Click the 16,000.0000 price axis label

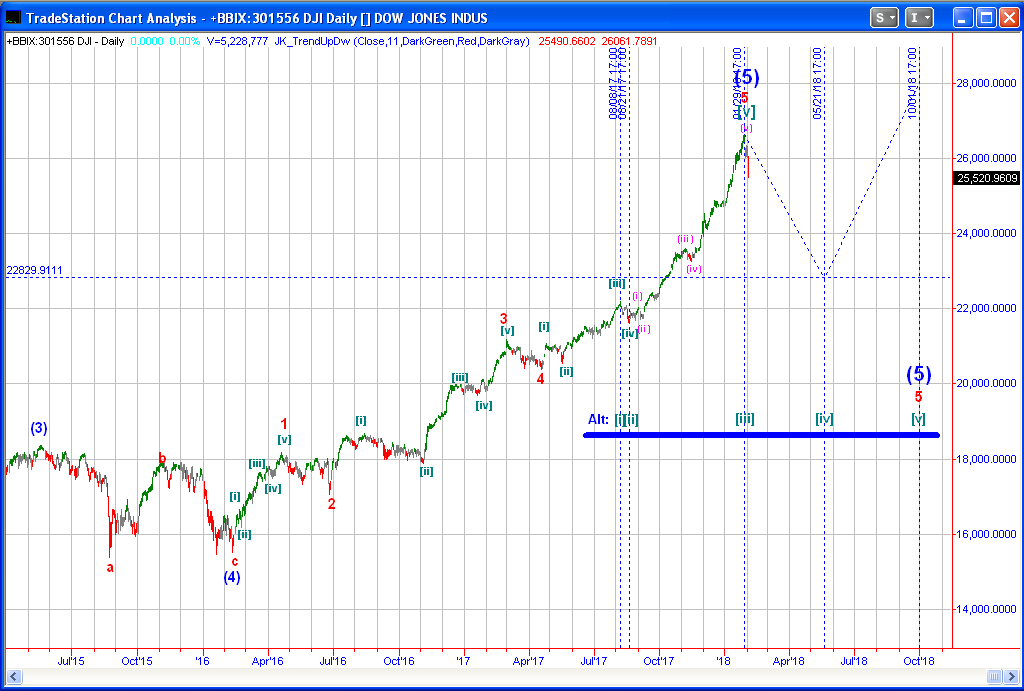pos(987,534)
